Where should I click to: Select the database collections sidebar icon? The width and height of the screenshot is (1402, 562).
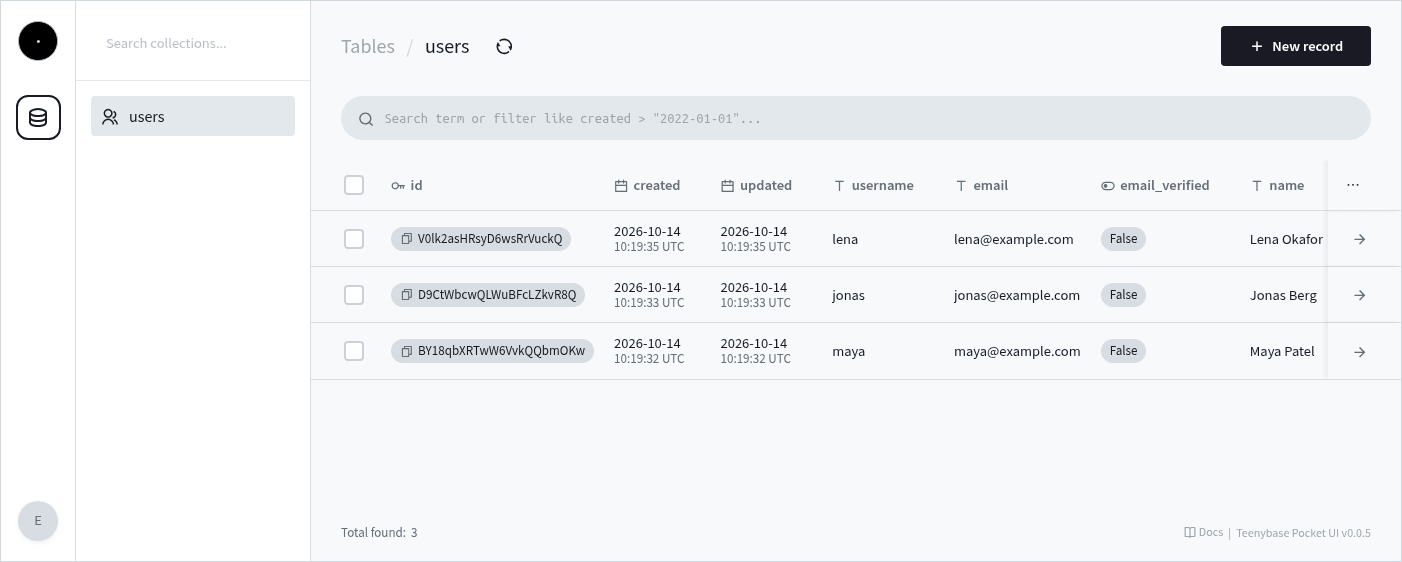pos(38,117)
